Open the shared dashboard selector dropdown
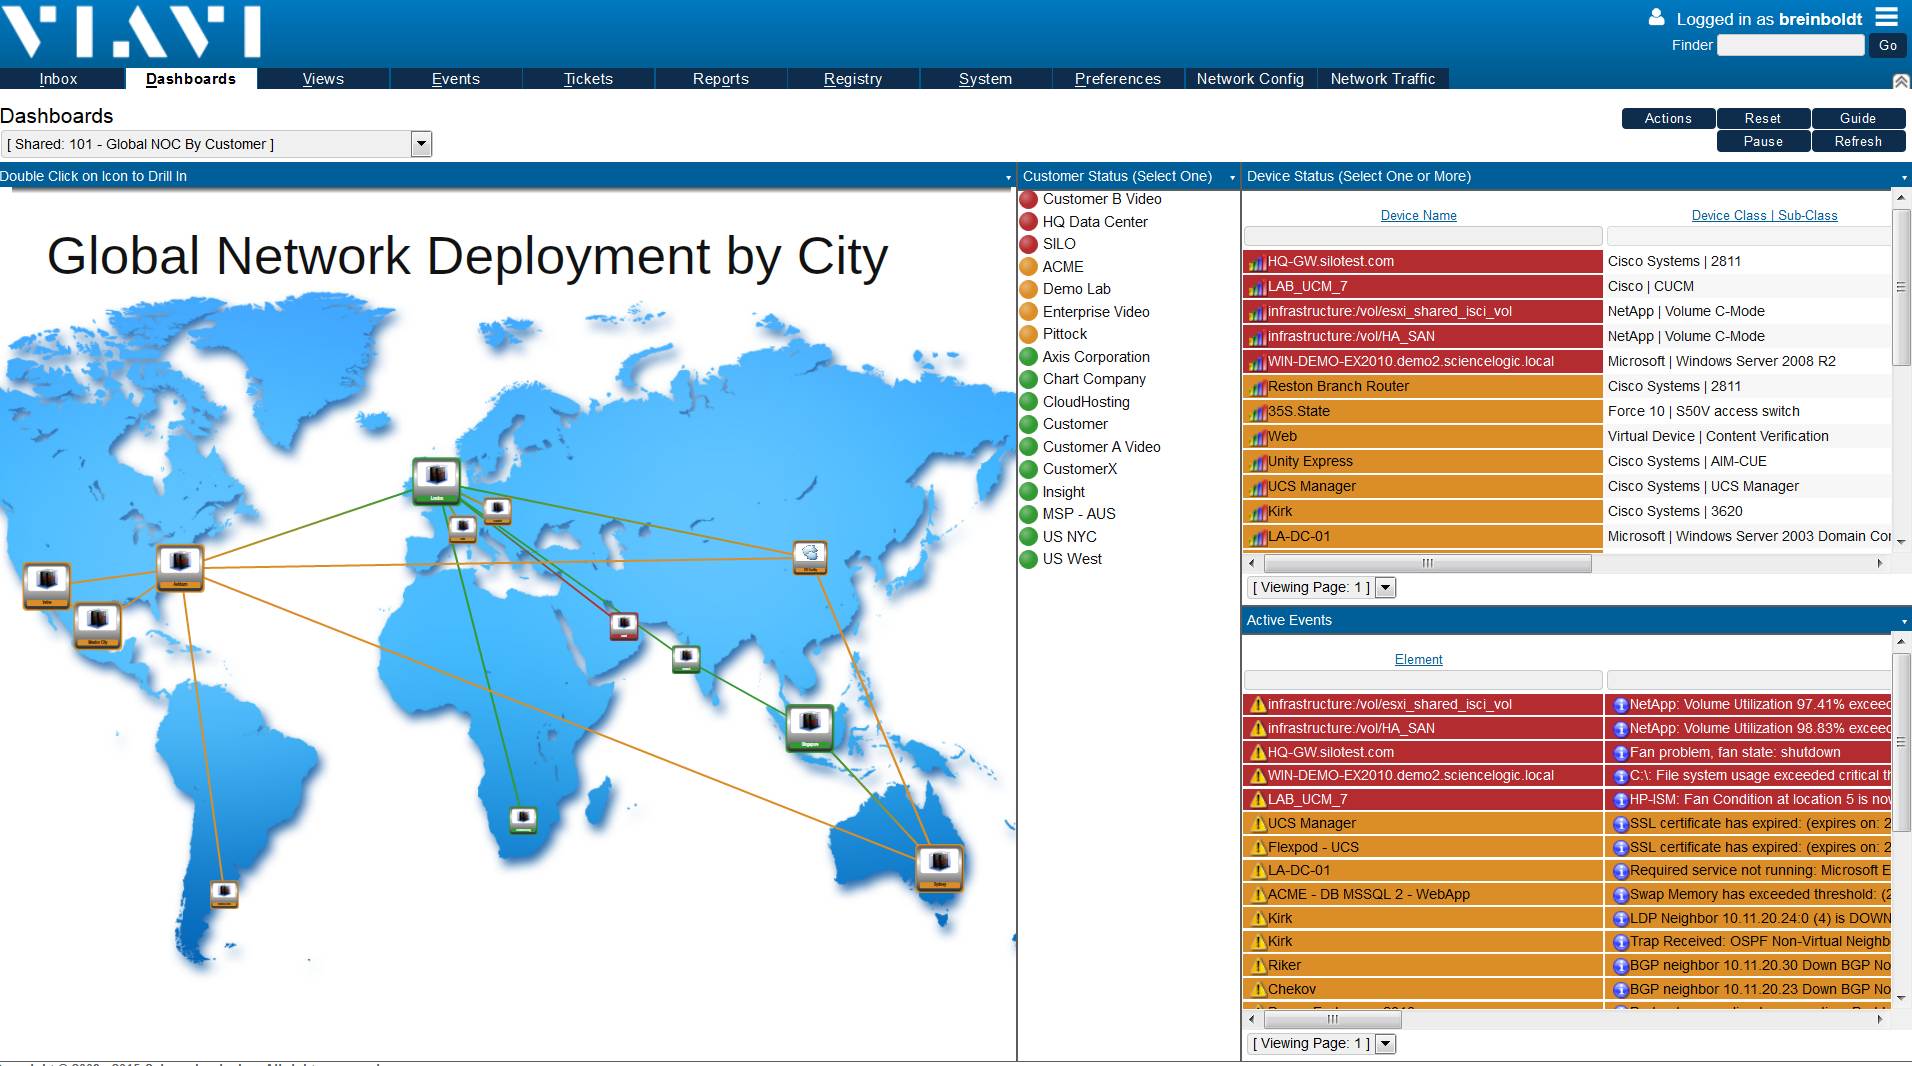1912x1066 pixels. [x=421, y=144]
